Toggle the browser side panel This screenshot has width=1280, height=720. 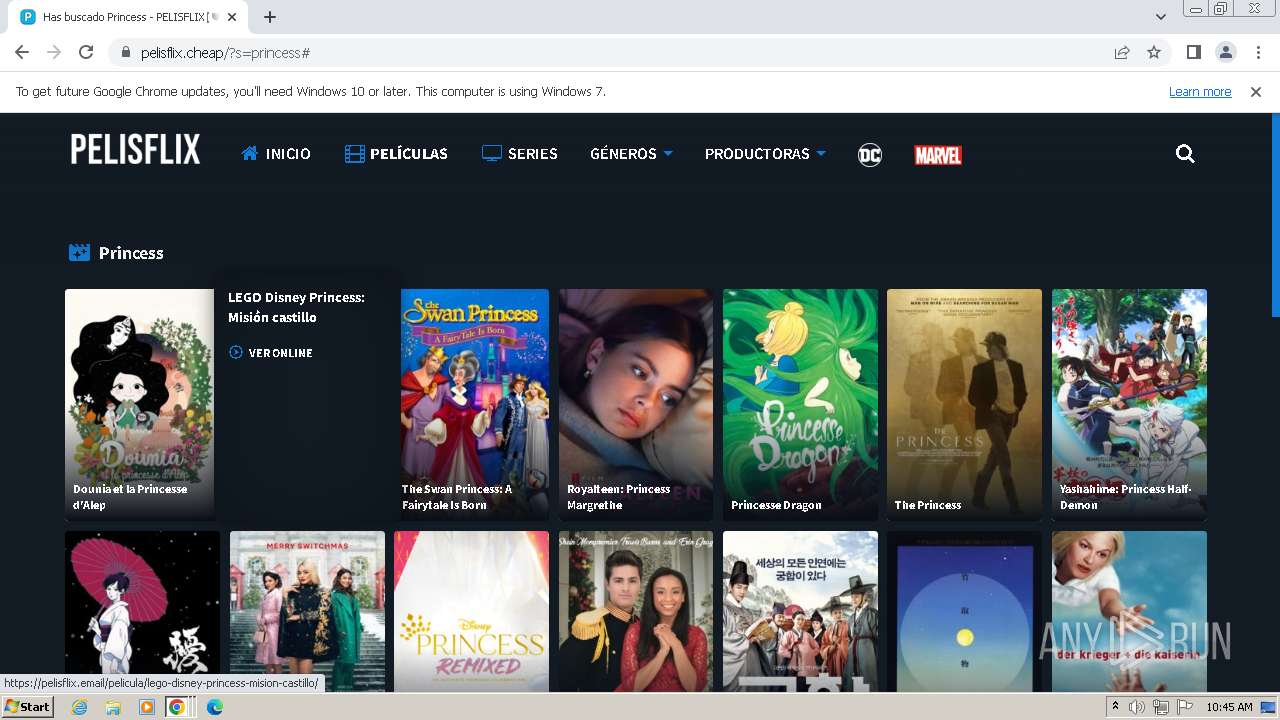tap(1193, 52)
